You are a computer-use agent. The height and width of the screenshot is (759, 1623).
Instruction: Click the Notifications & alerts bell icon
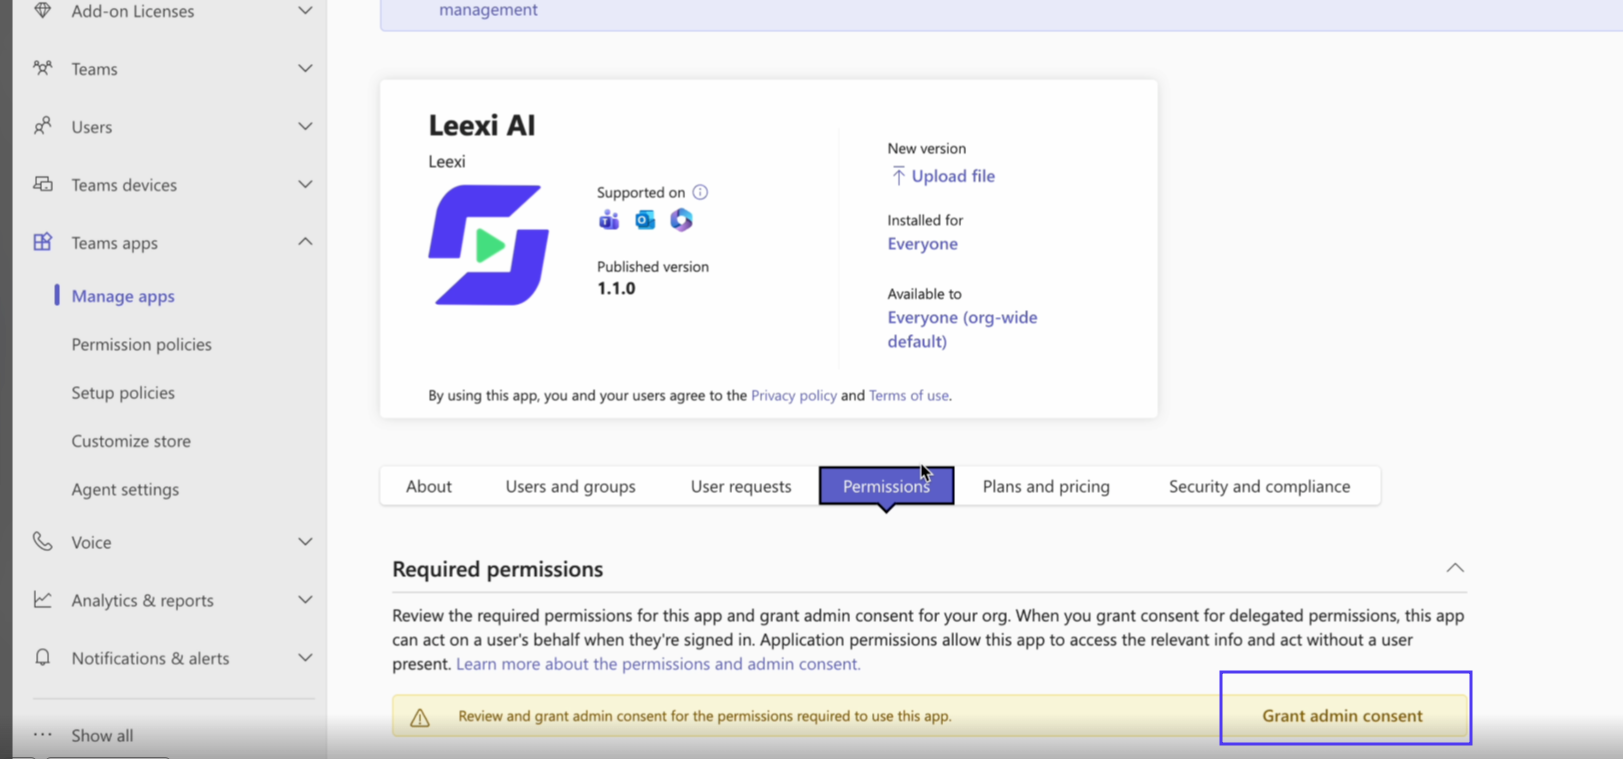[x=42, y=657]
